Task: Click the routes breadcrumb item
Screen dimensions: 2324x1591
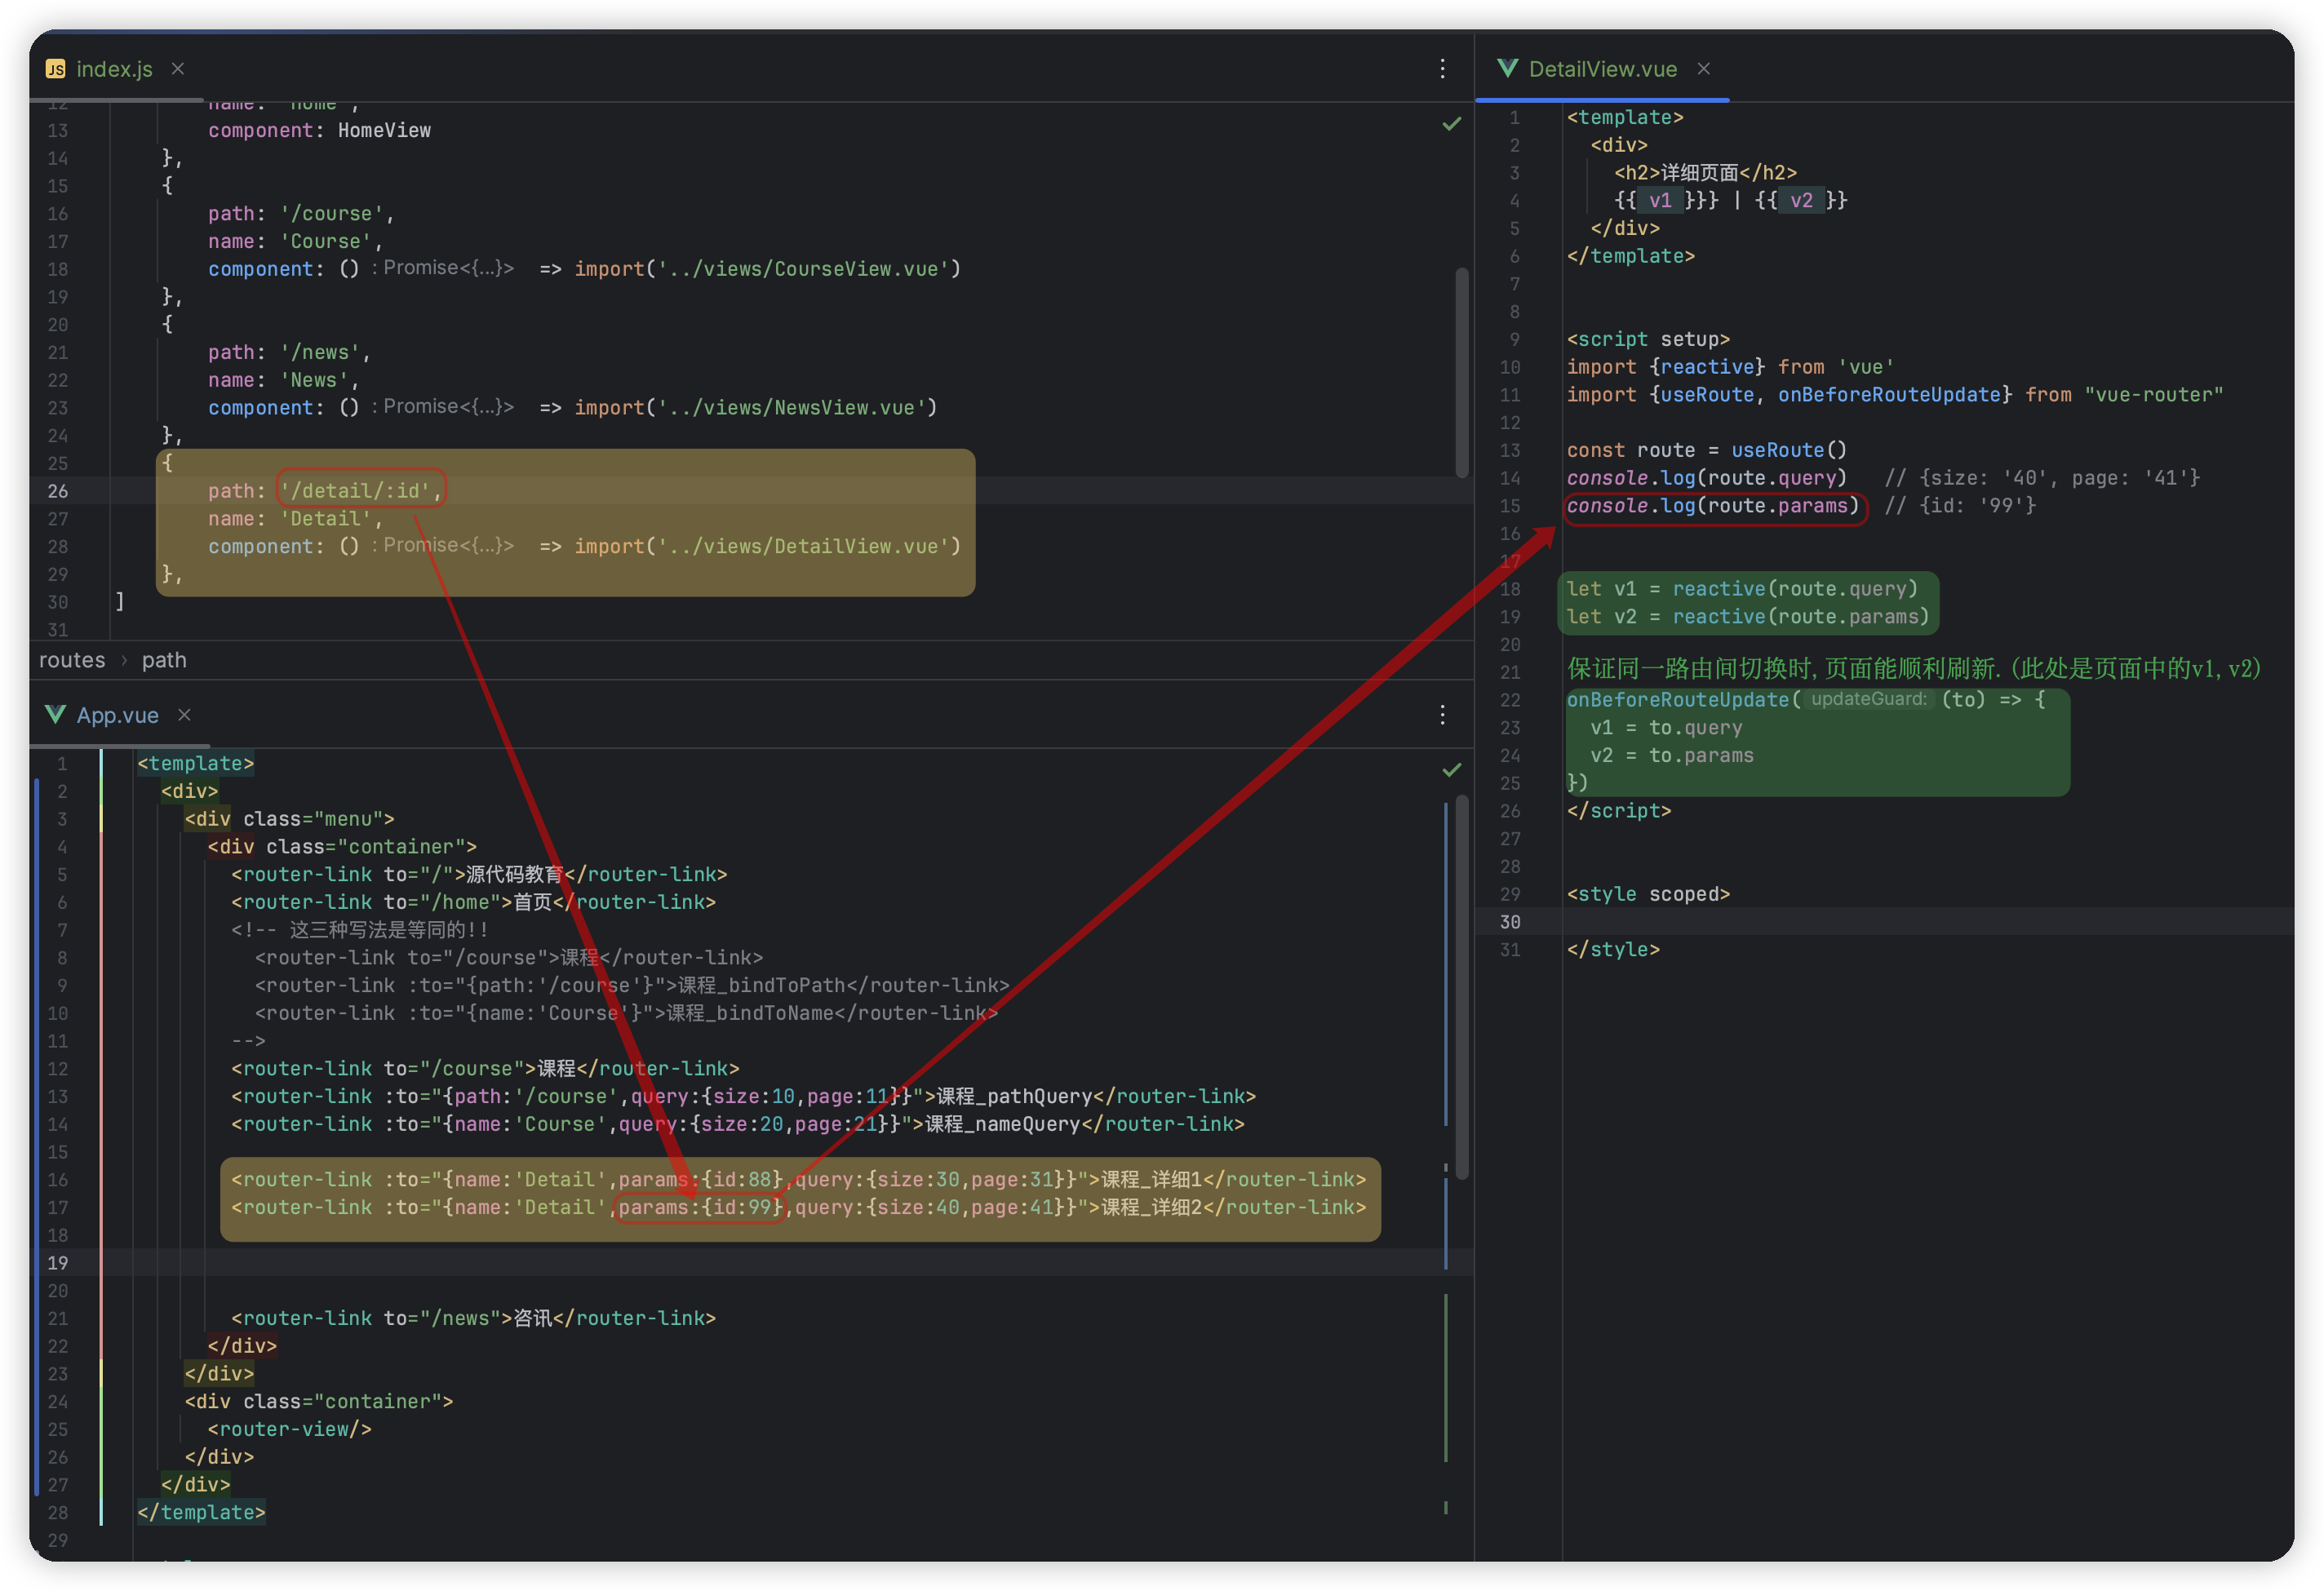Action: [x=72, y=660]
